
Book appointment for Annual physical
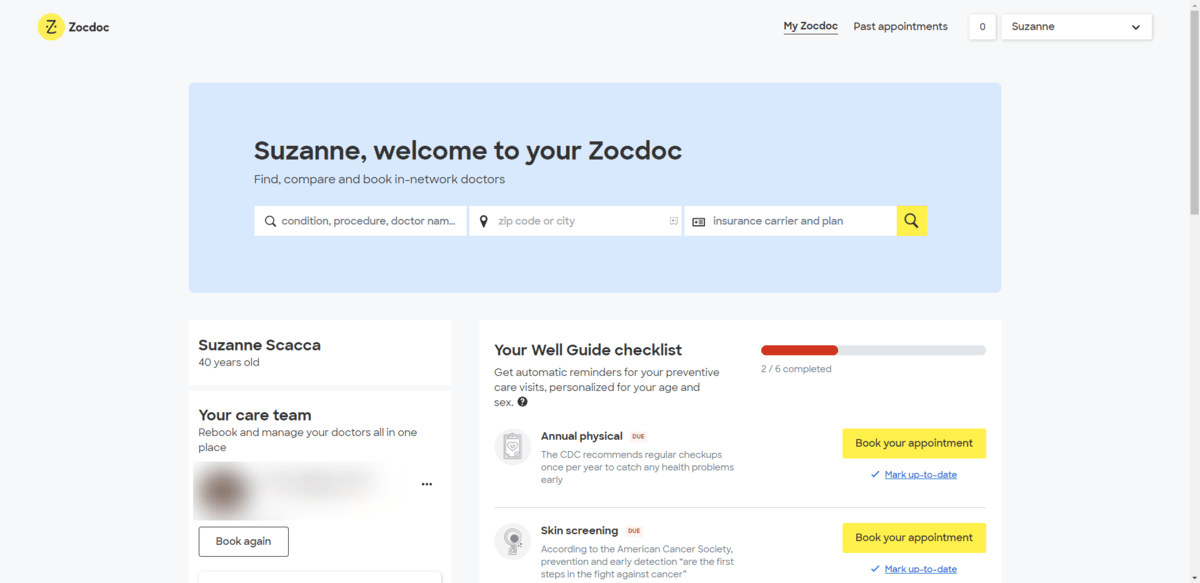pos(914,443)
